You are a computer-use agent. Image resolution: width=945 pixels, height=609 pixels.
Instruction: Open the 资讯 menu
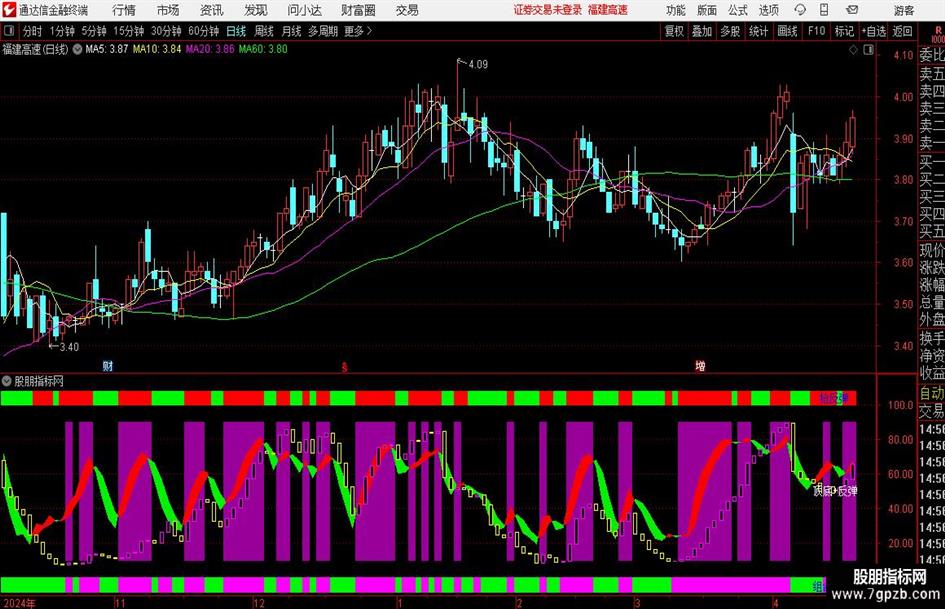(212, 10)
